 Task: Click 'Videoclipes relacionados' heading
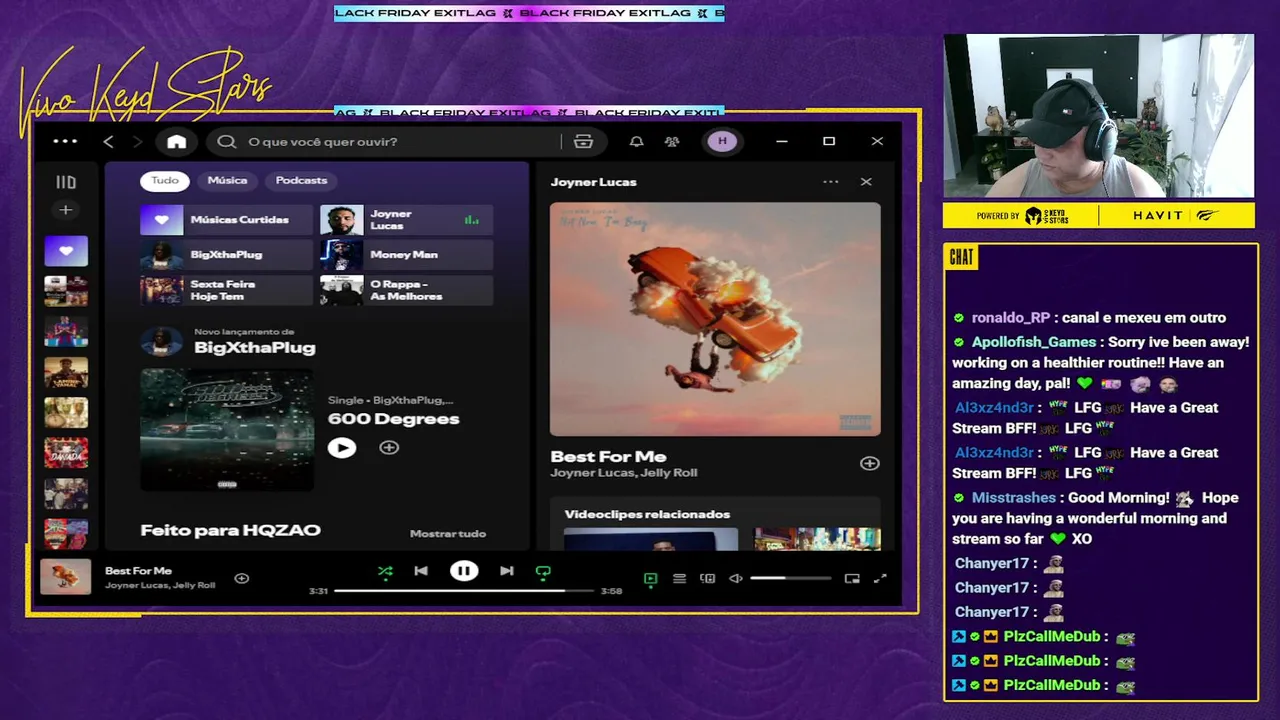(x=647, y=515)
